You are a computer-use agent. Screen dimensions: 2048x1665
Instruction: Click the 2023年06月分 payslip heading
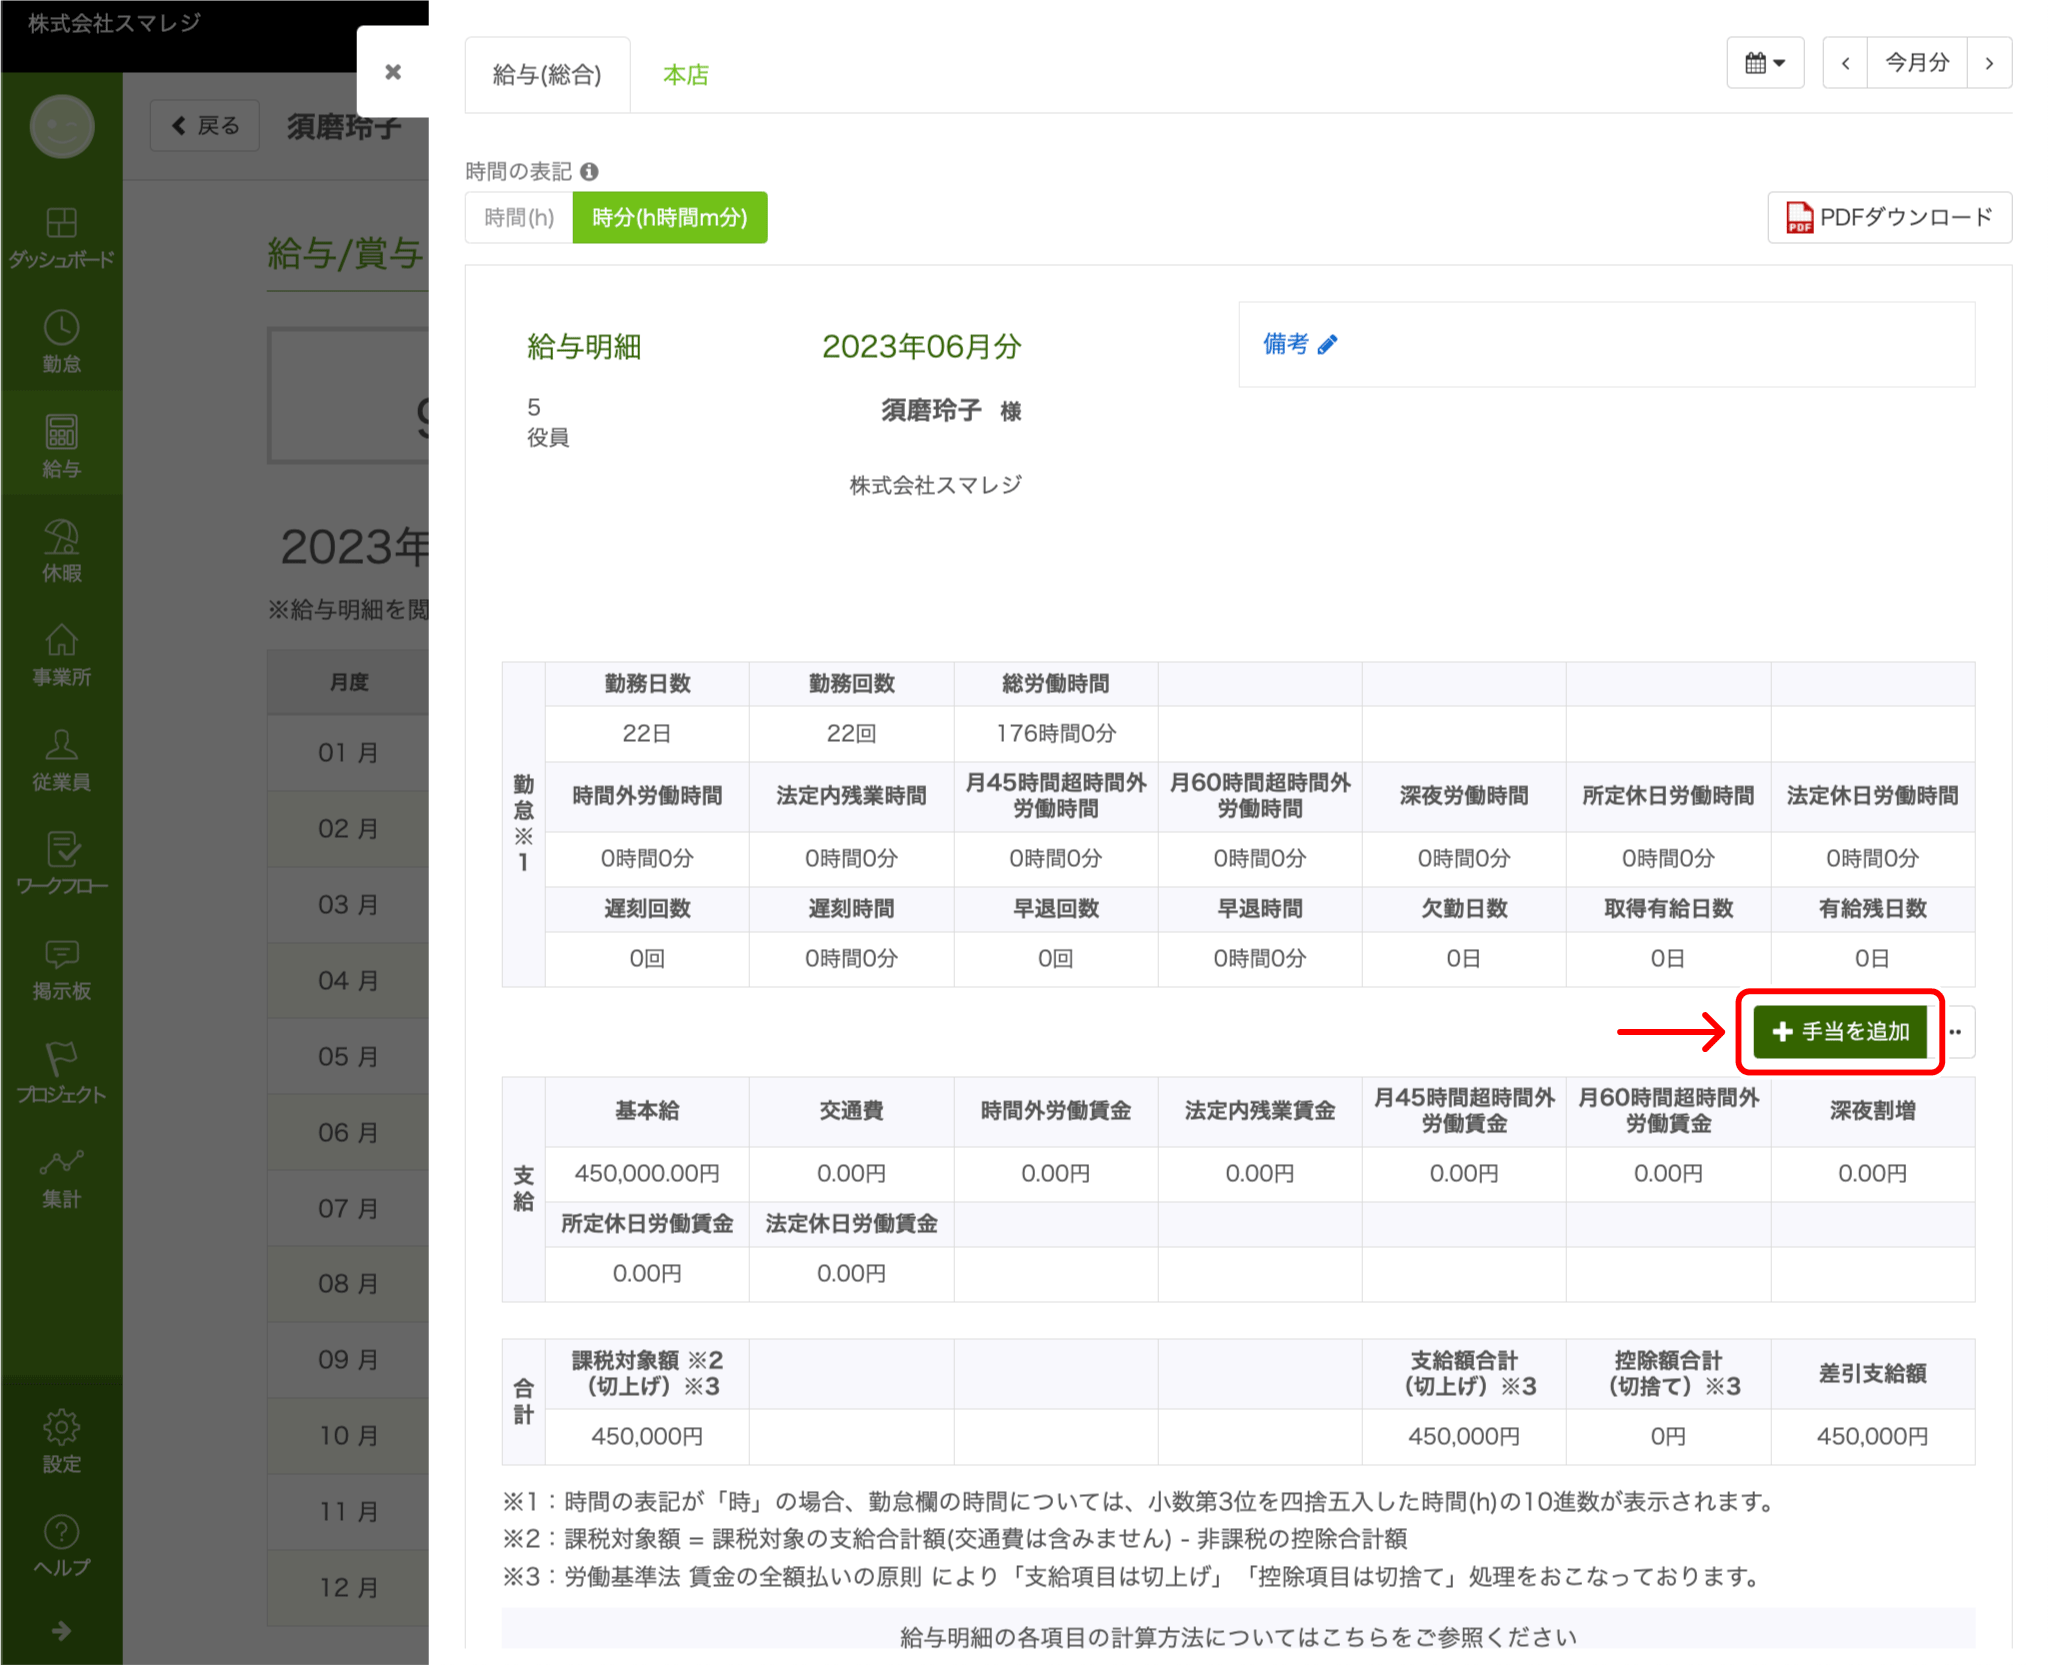click(x=921, y=346)
